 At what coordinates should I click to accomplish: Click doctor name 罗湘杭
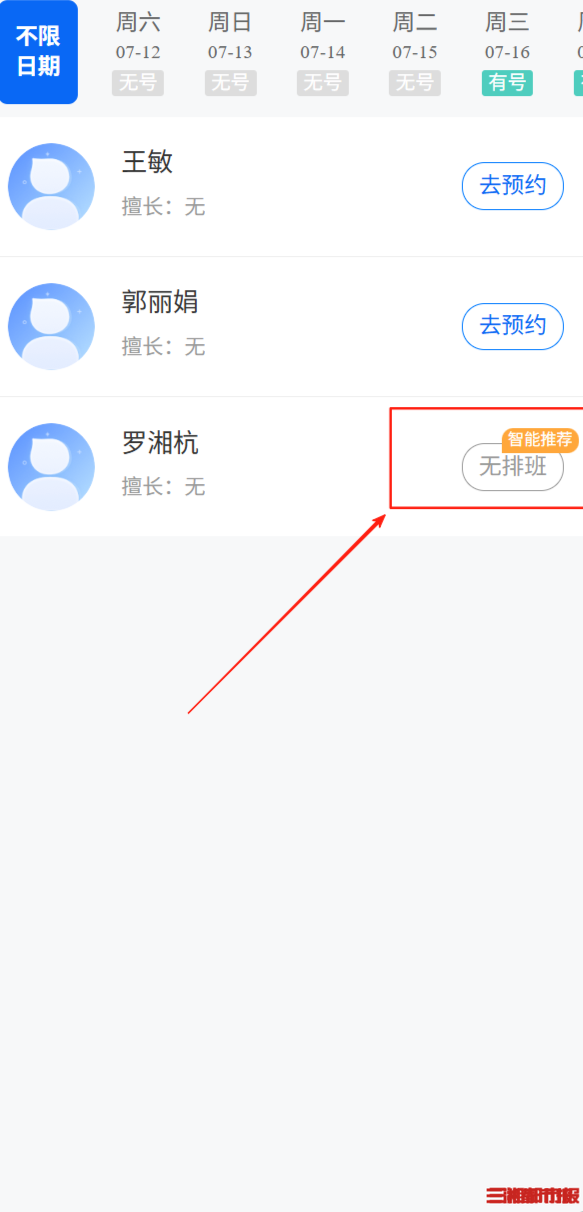click(160, 442)
